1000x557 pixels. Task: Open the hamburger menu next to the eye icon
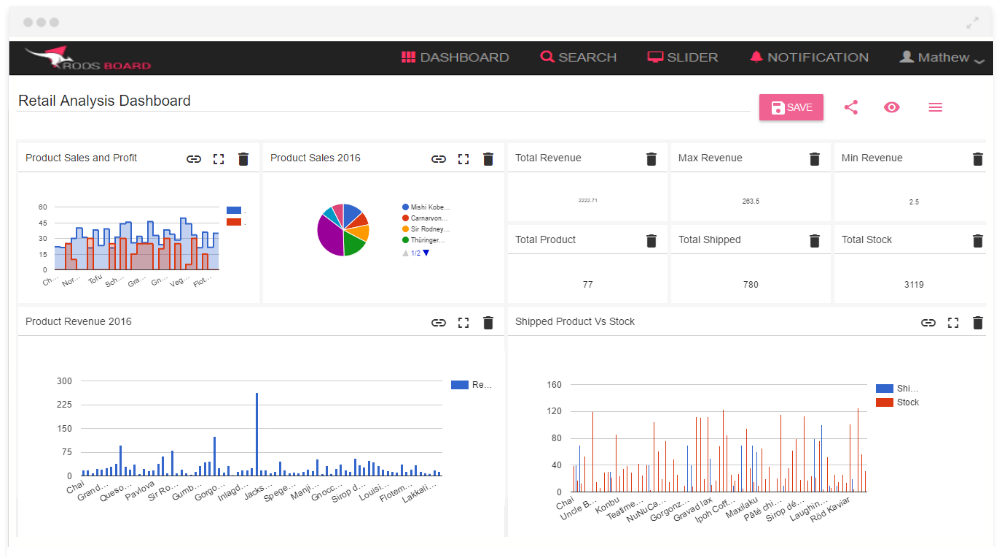click(935, 107)
